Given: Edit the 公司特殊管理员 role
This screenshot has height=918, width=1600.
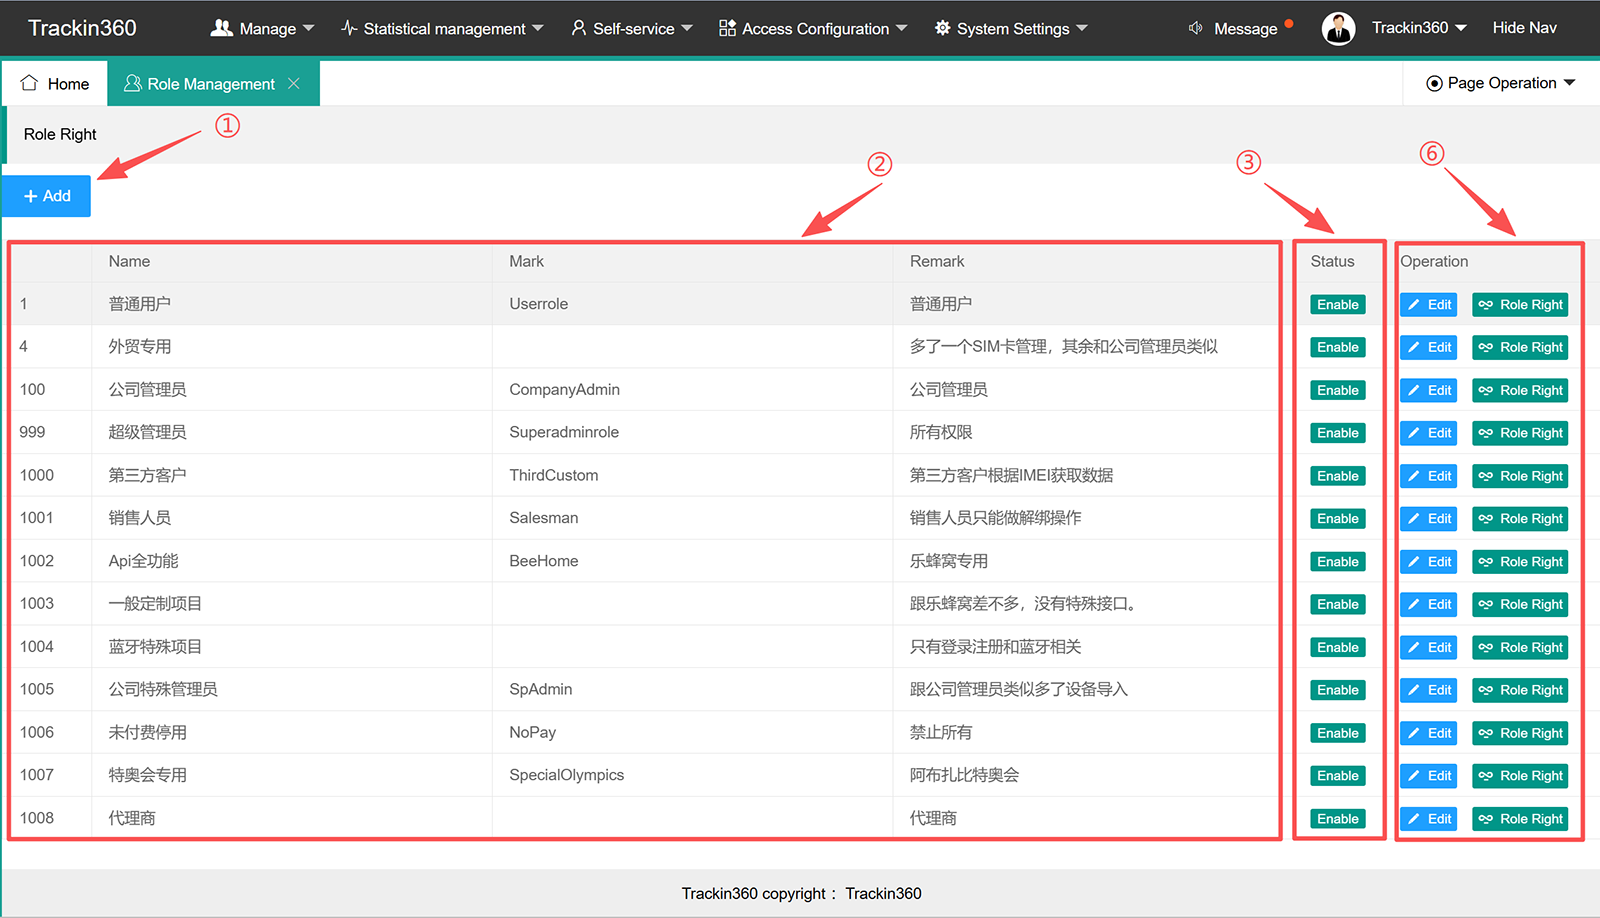Looking at the screenshot, I should [1429, 690].
